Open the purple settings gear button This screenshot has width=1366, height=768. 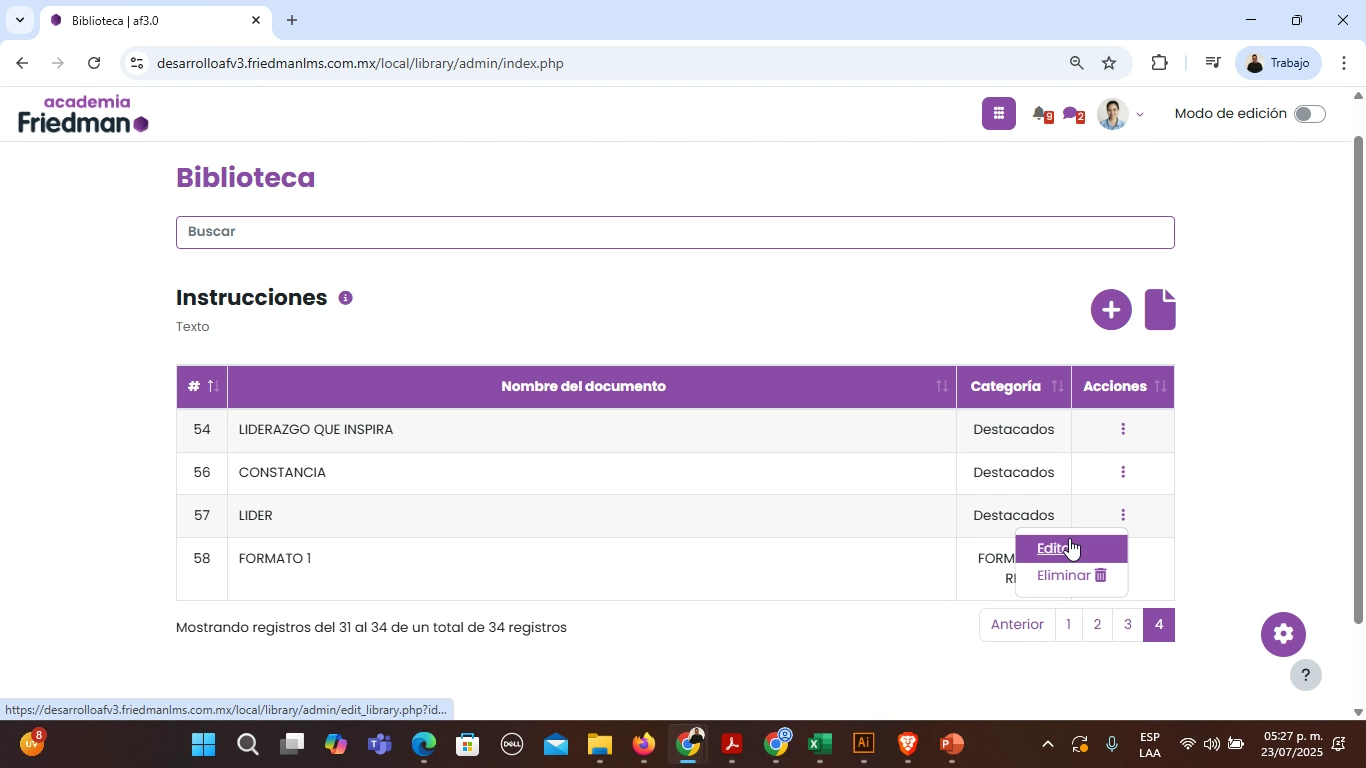[1283, 634]
